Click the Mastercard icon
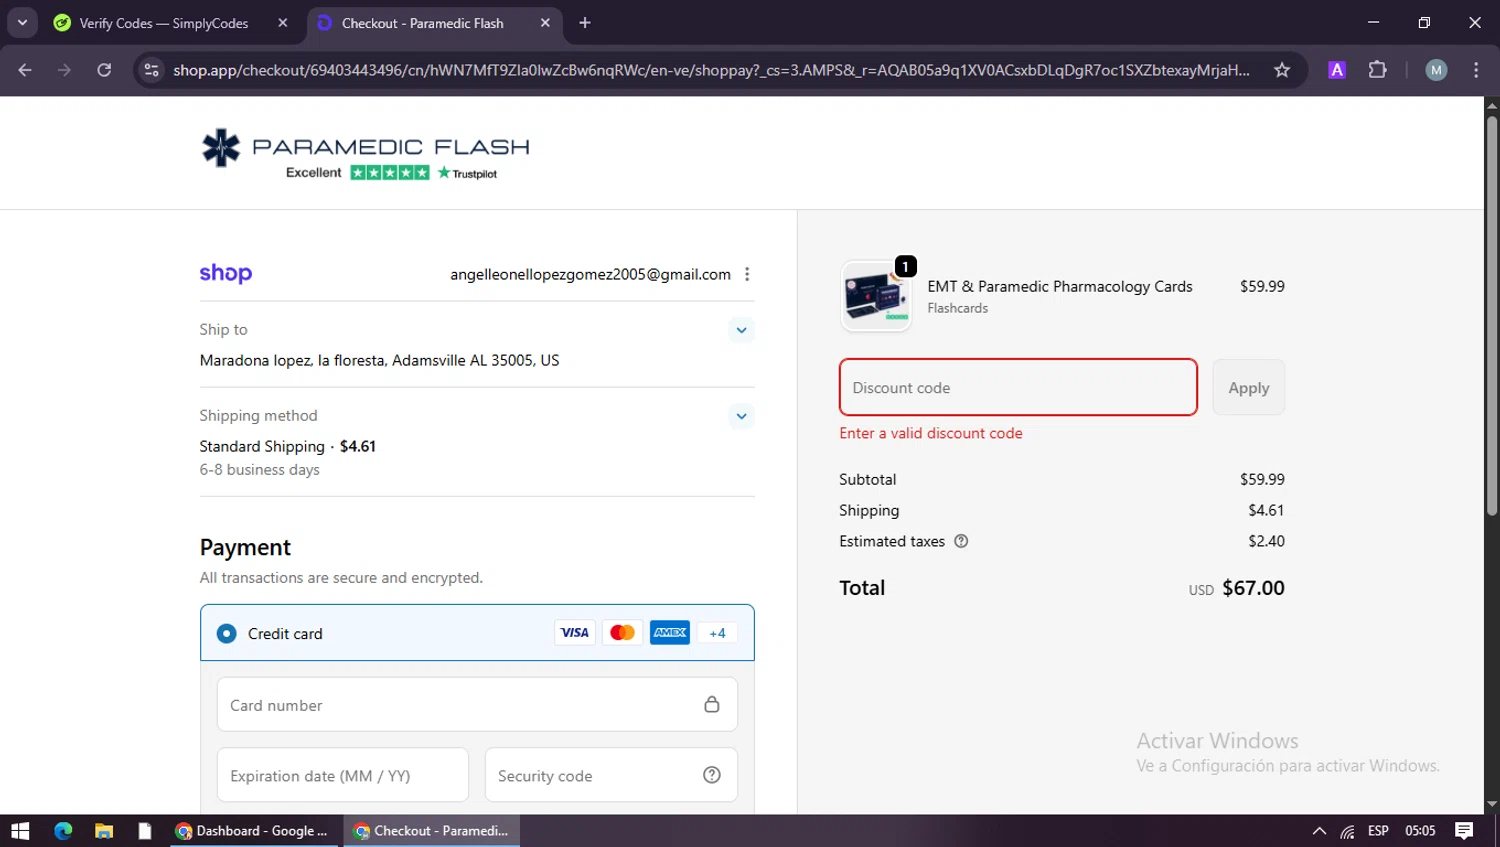This screenshot has height=847, width=1500. pyautogui.click(x=622, y=632)
